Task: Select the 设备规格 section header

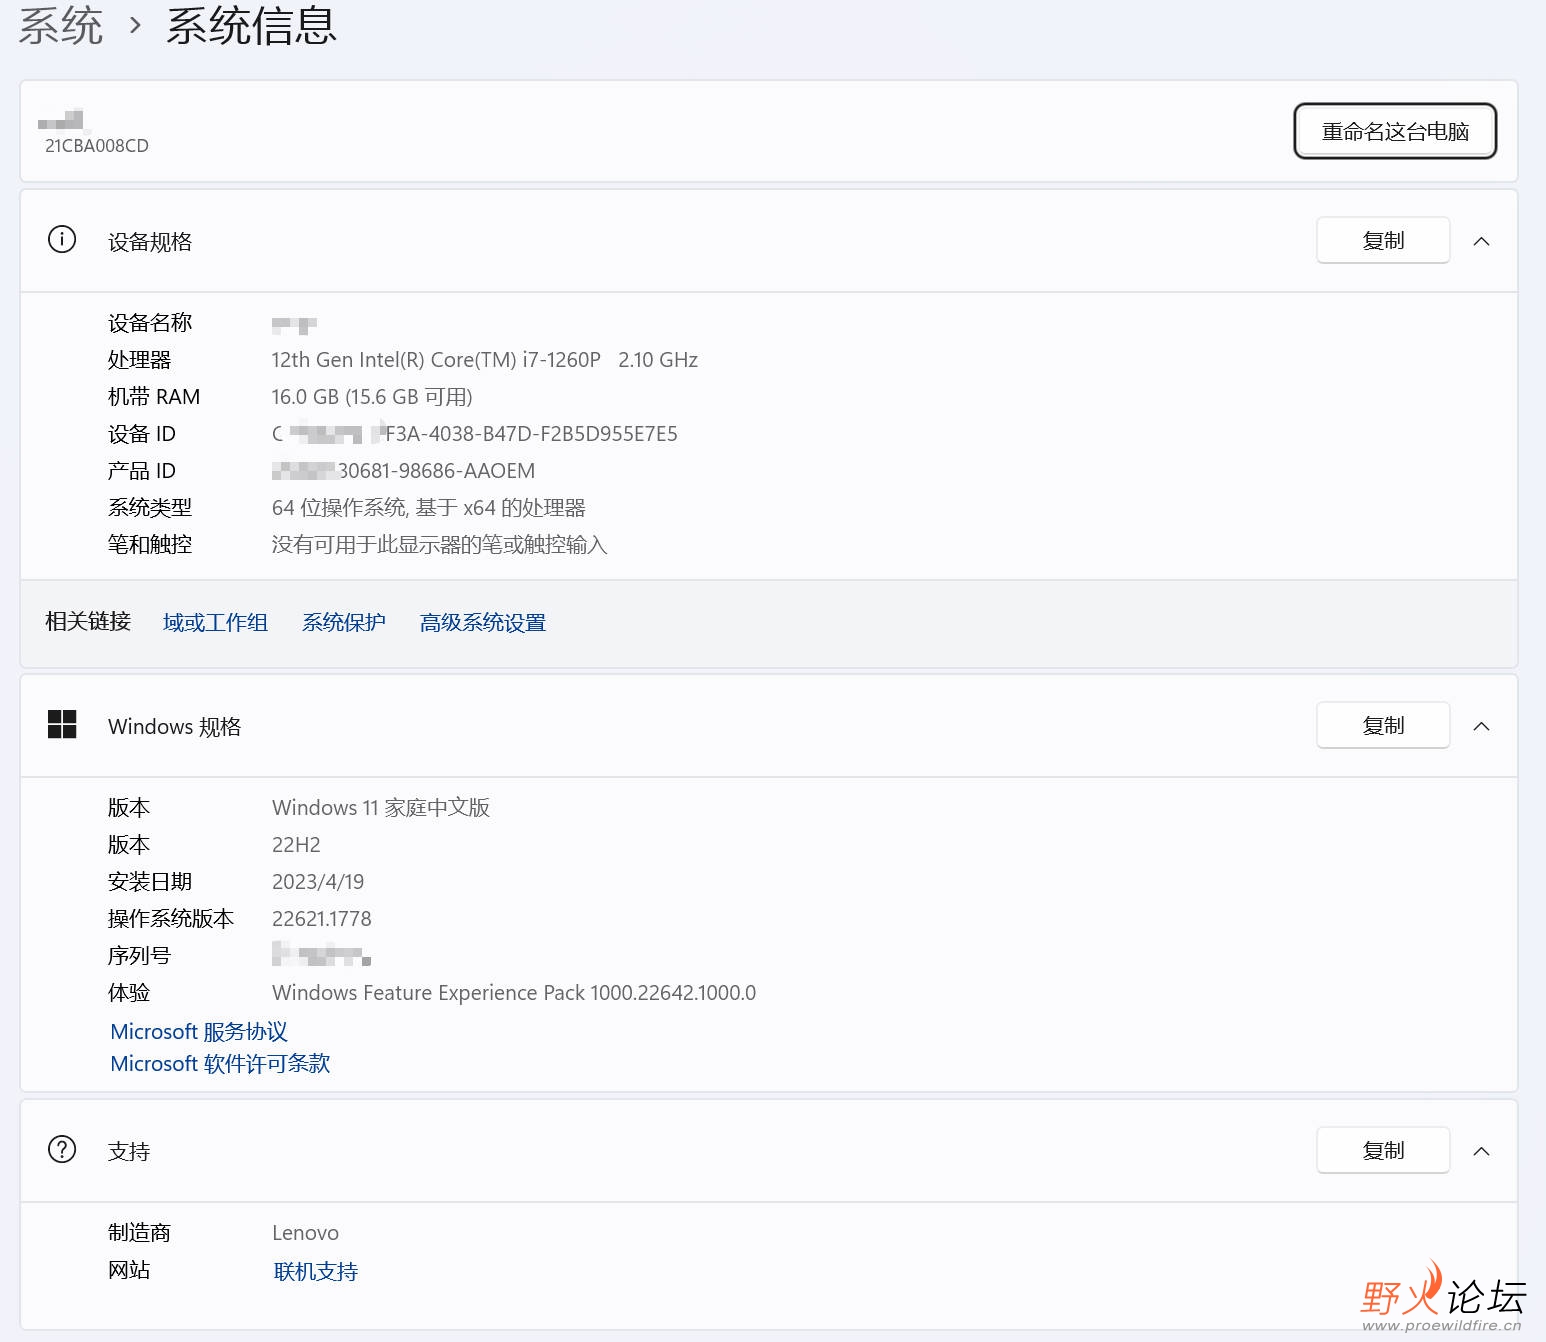Action: (768, 241)
